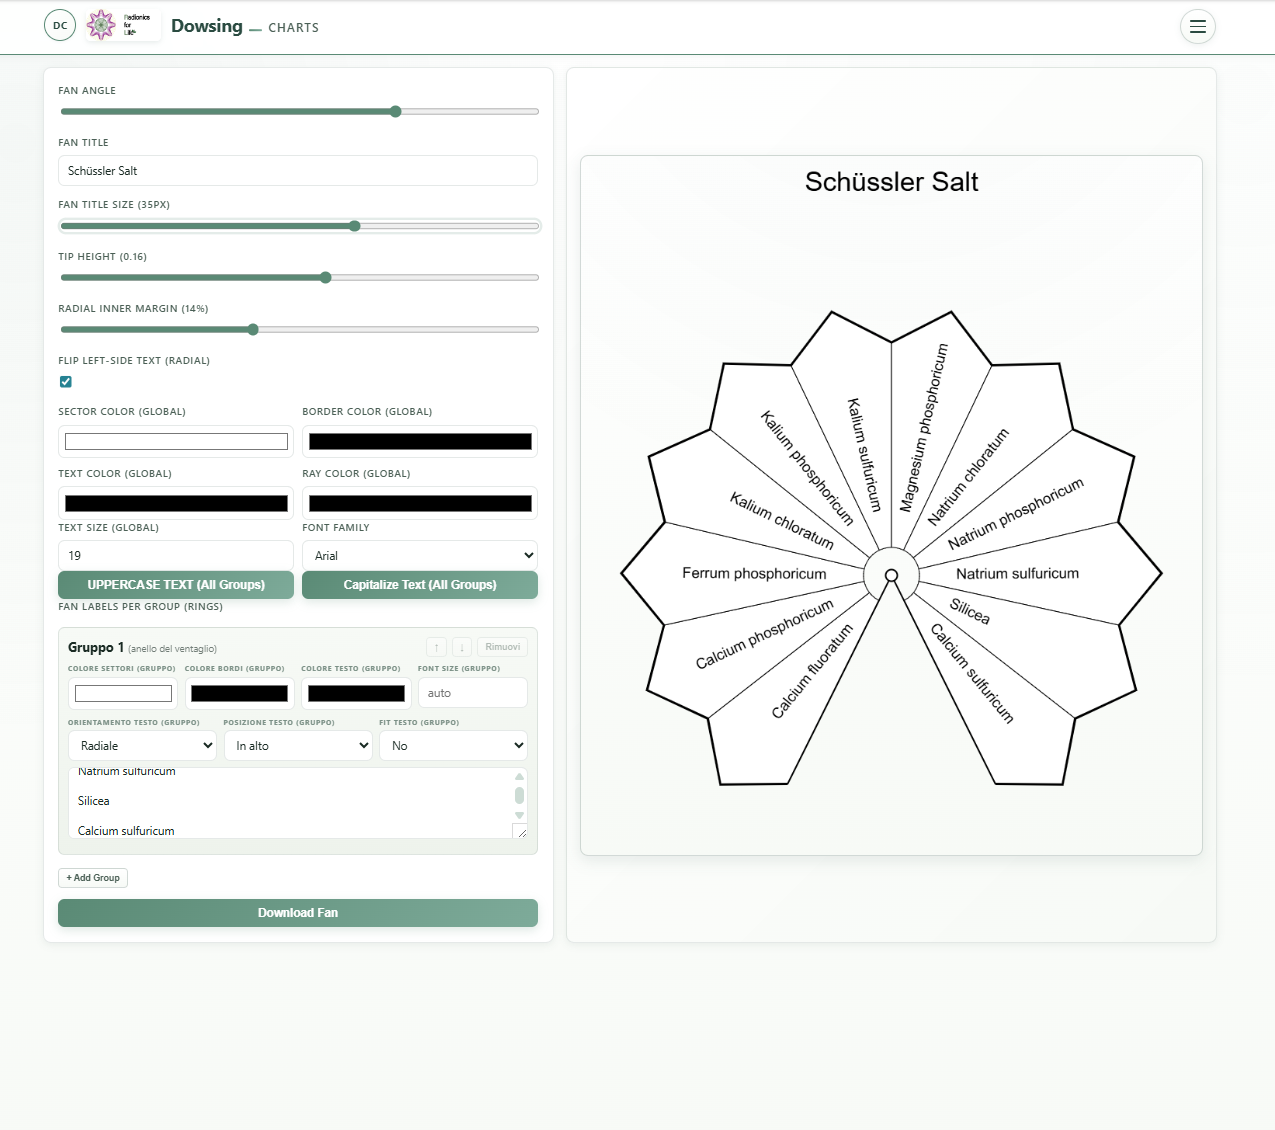Open the global Sector Color swatch
Image resolution: width=1275 pixels, height=1130 pixels.
coord(176,442)
